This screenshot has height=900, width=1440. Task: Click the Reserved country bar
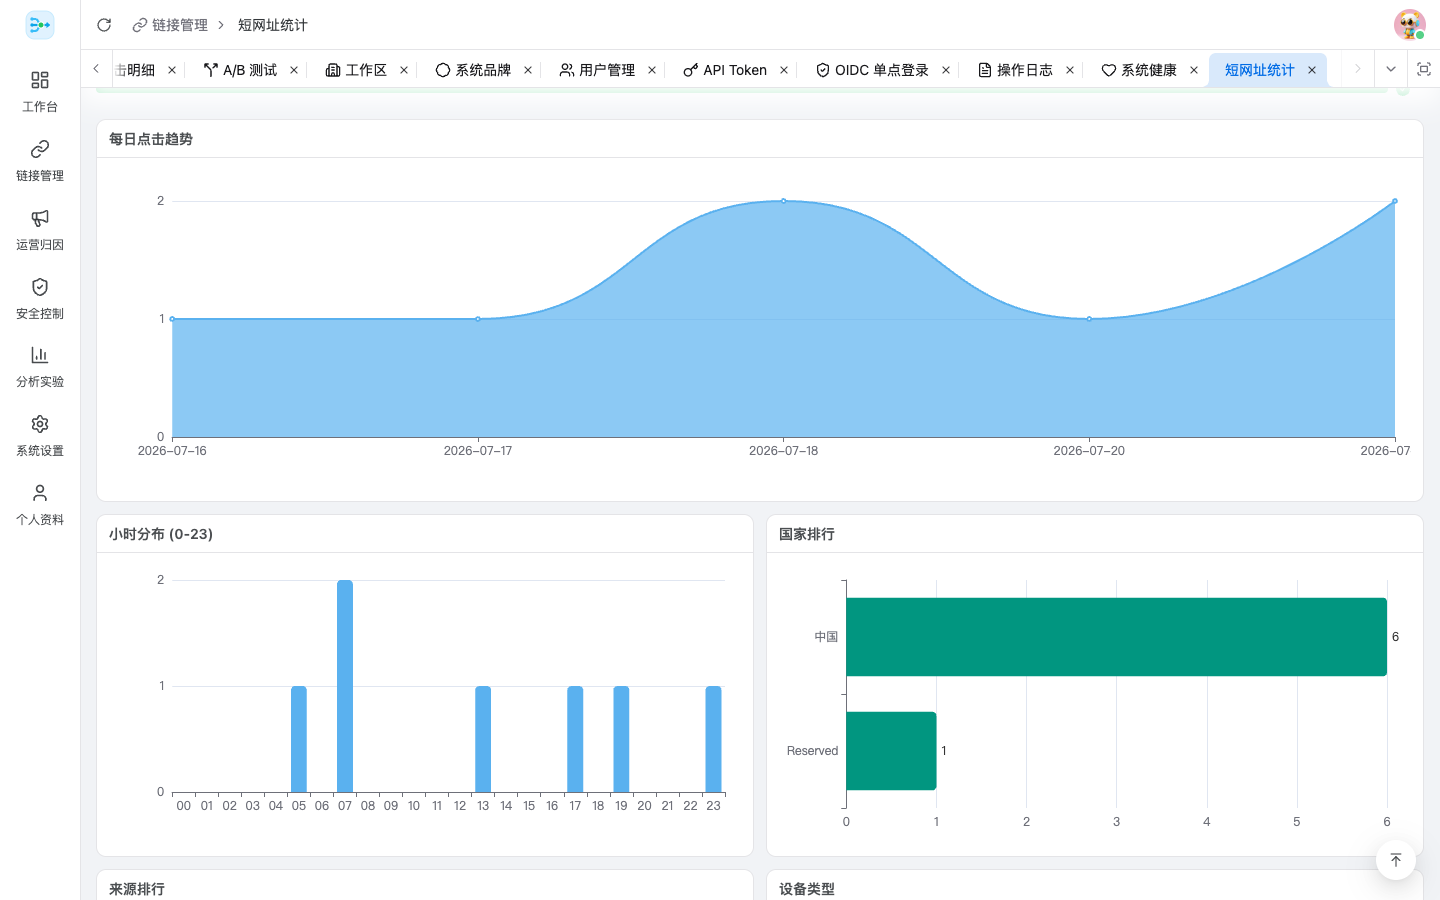coord(891,751)
